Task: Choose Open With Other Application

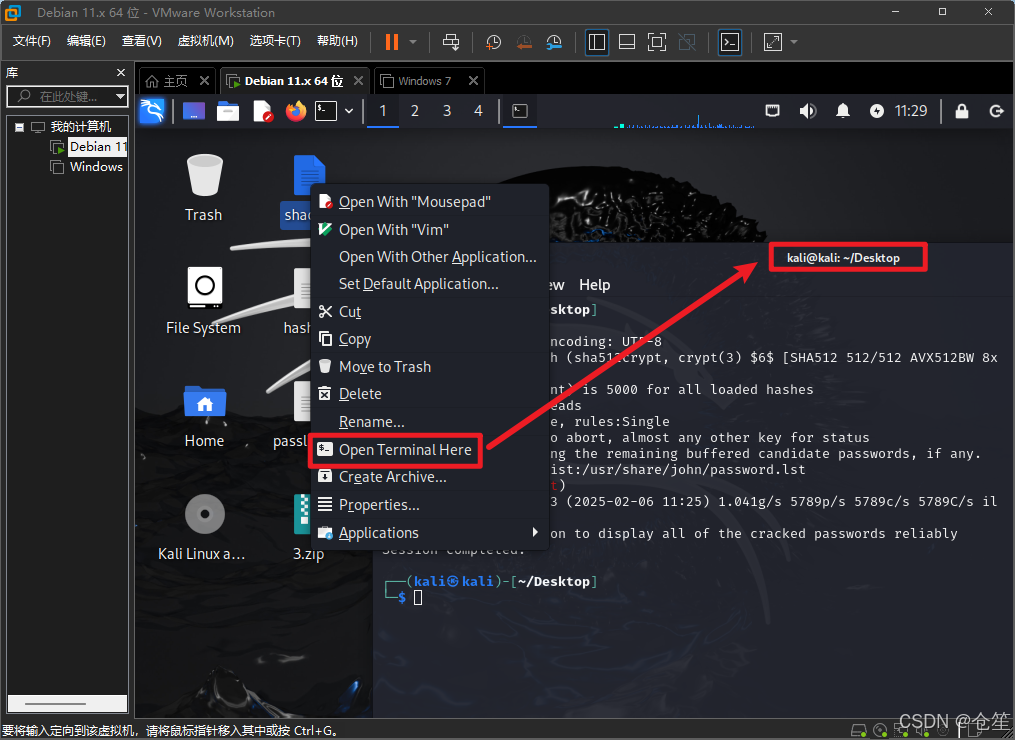Action: (429, 257)
